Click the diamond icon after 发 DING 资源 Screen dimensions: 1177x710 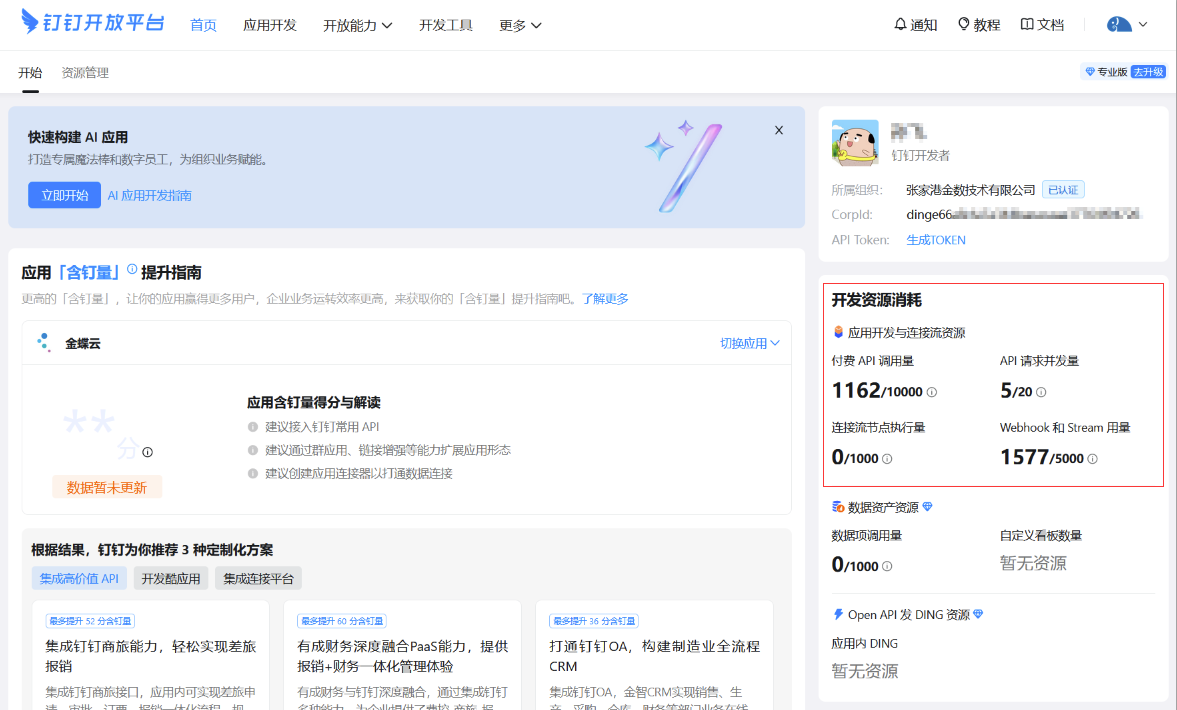[978, 614]
